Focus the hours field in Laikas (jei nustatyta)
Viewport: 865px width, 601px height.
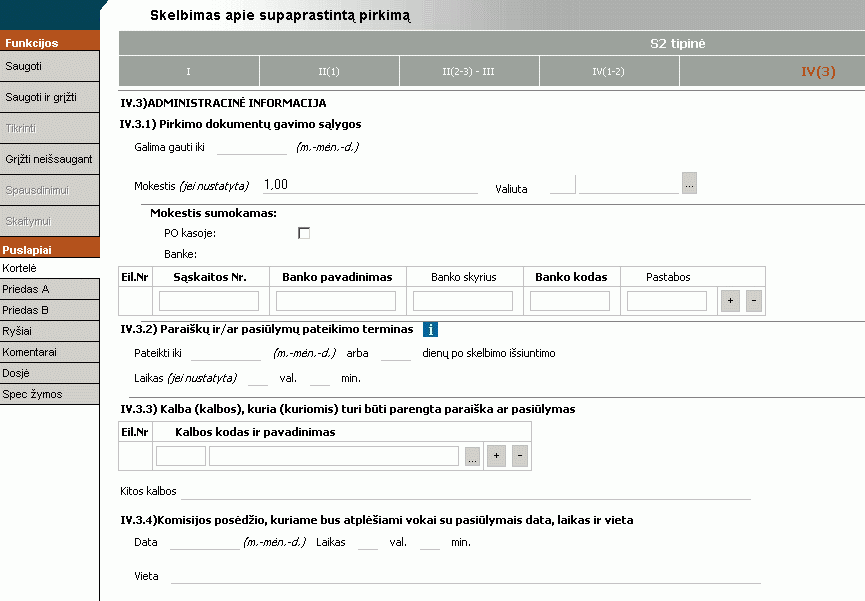[x=258, y=379]
